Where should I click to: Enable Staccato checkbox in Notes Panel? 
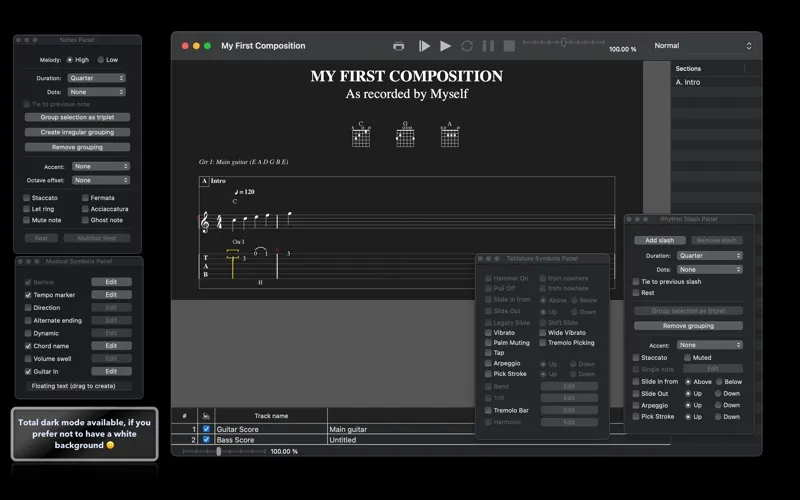pyautogui.click(x=27, y=197)
